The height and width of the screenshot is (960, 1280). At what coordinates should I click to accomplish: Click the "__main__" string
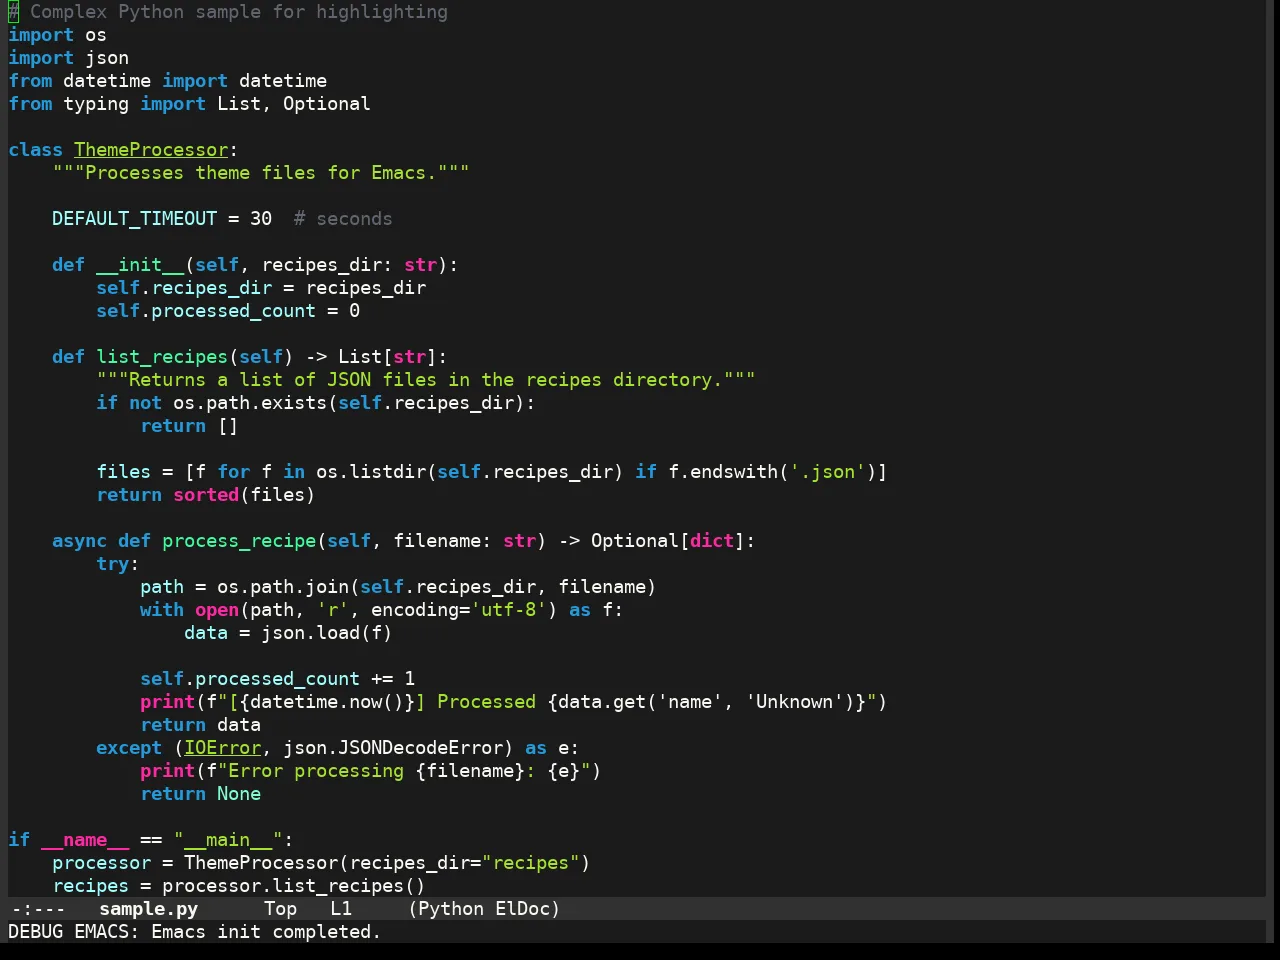[228, 840]
